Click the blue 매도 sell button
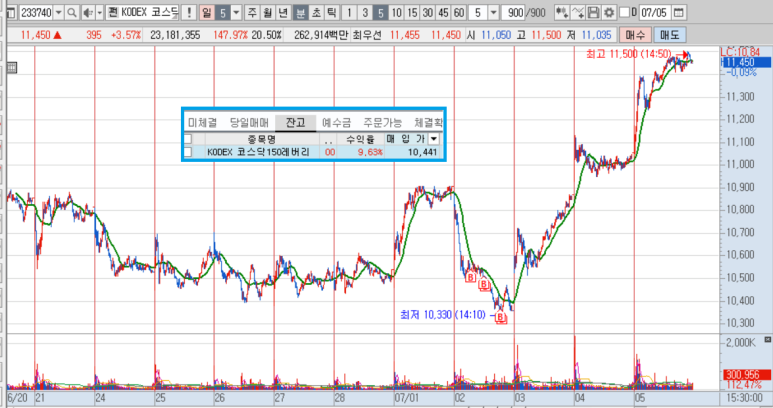The image size is (773, 408). 669,35
